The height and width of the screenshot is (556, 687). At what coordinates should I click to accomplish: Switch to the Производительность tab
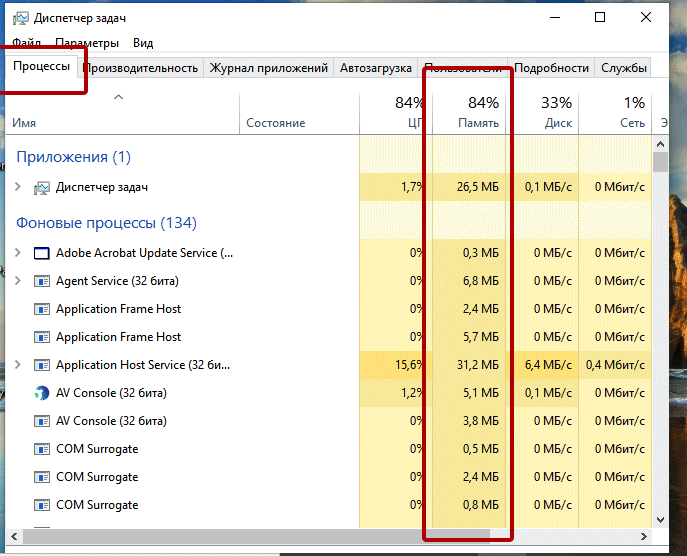(x=140, y=68)
